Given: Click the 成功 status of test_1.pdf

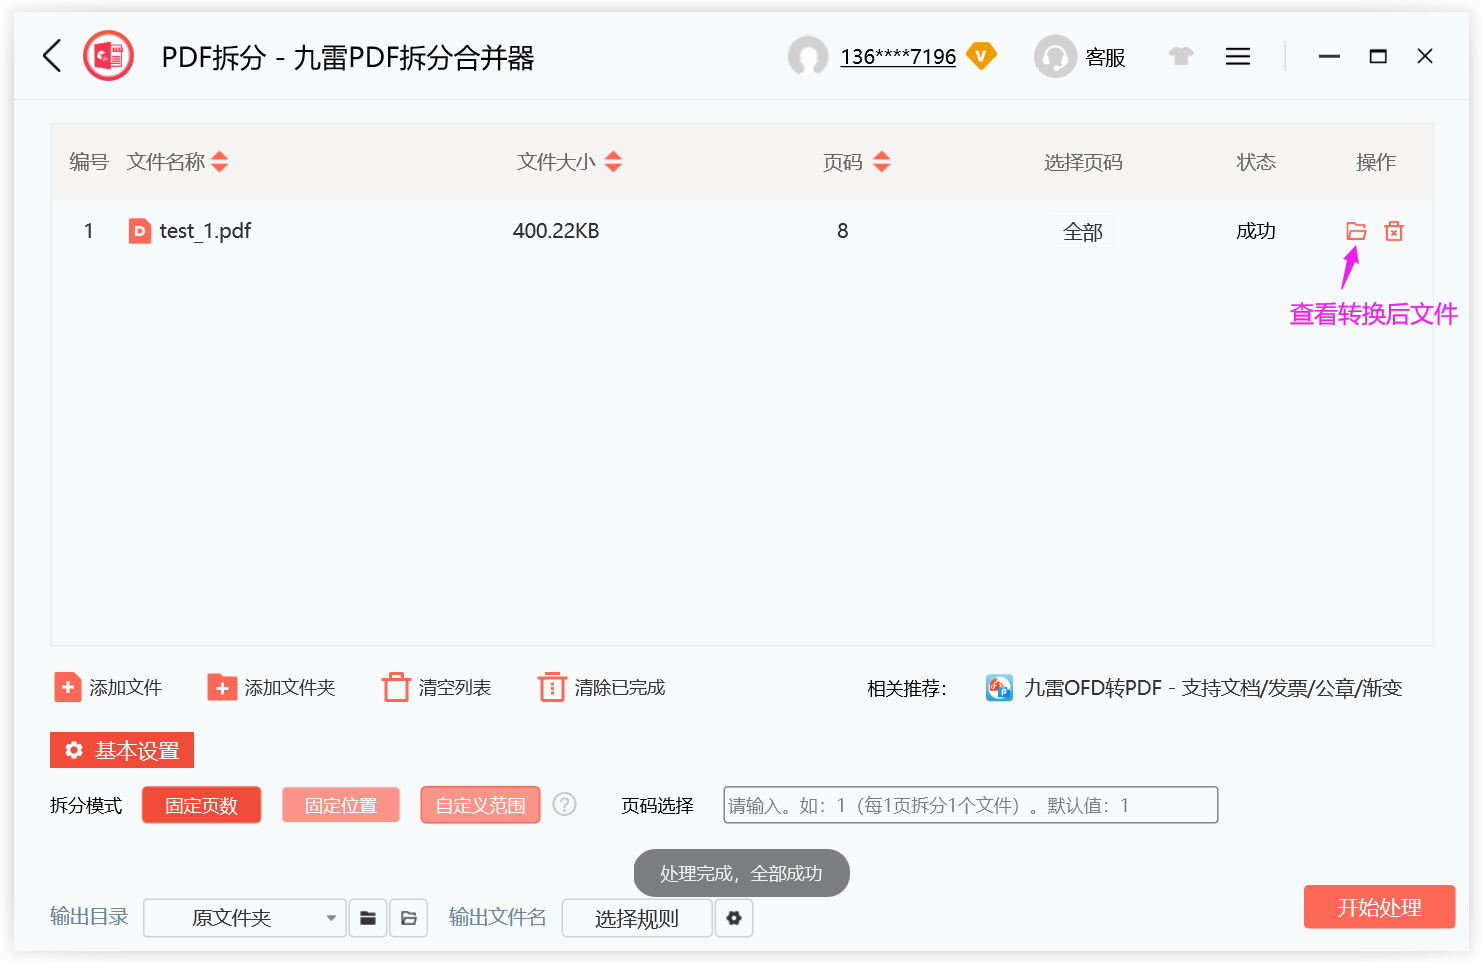Looking at the screenshot, I should click(1256, 231).
